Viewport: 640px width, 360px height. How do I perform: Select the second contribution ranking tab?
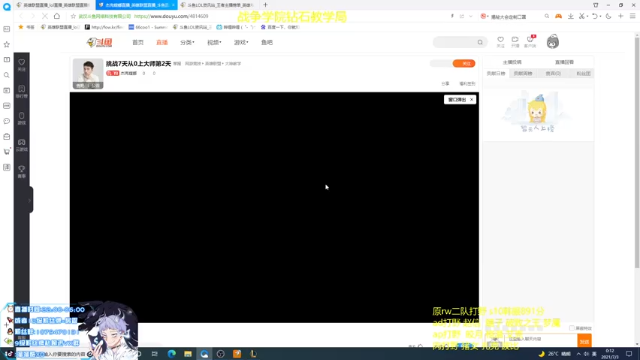click(523, 73)
